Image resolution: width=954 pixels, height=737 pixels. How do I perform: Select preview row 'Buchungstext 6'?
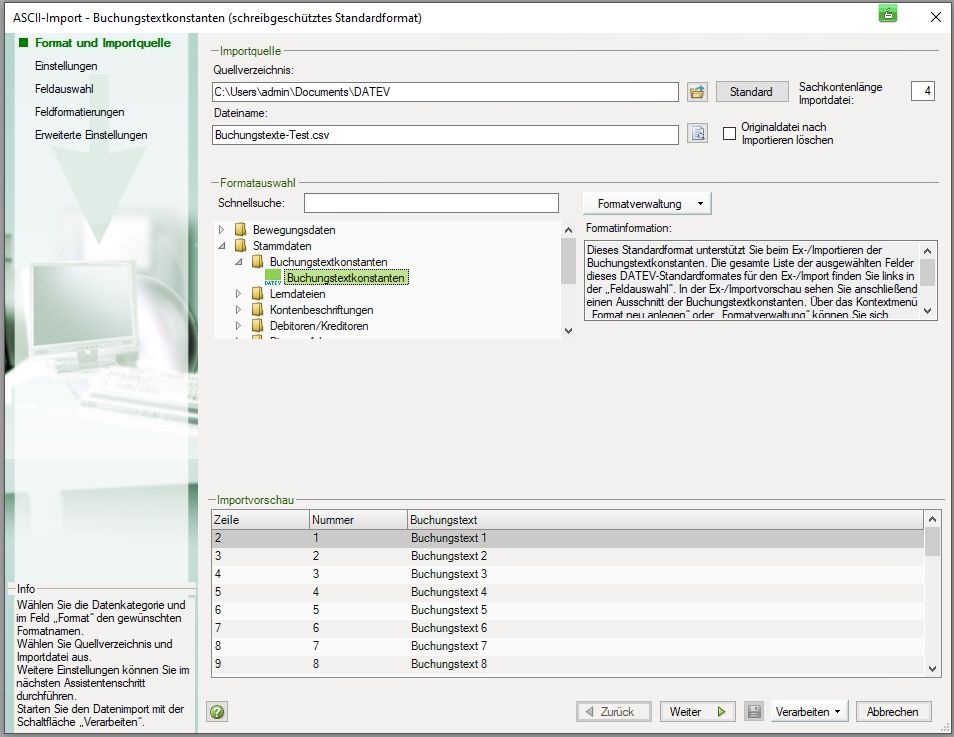click(567, 627)
